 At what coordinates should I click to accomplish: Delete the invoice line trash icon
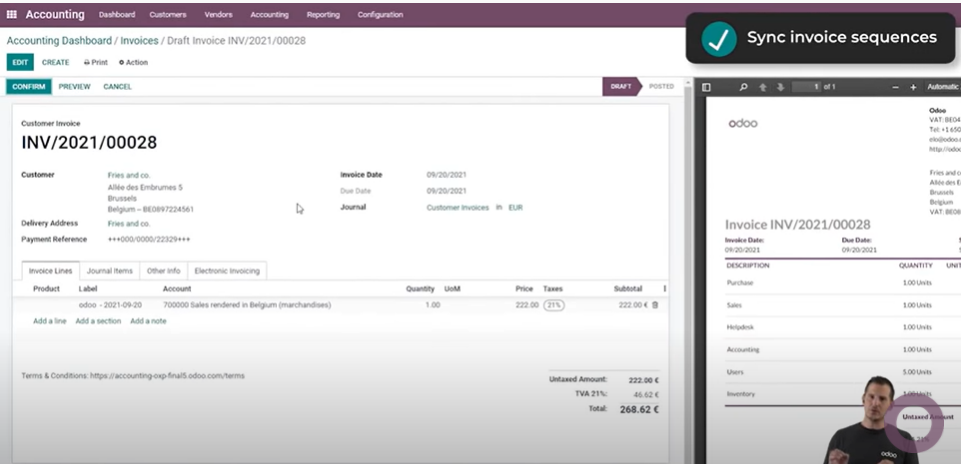(655, 305)
